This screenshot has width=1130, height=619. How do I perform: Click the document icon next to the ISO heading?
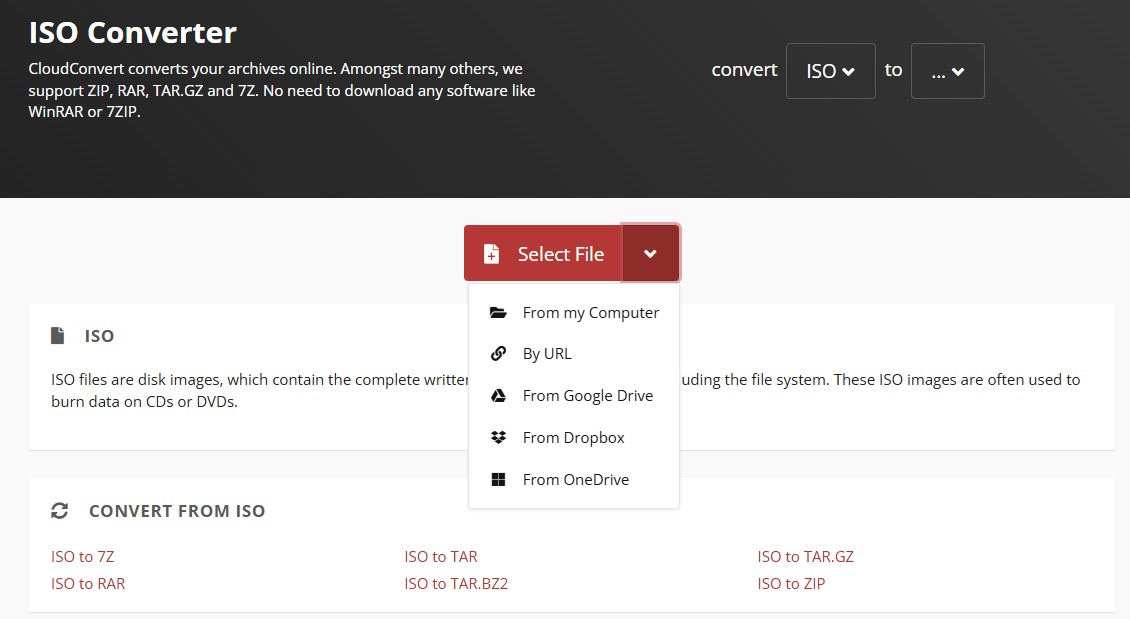[x=57, y=335]
